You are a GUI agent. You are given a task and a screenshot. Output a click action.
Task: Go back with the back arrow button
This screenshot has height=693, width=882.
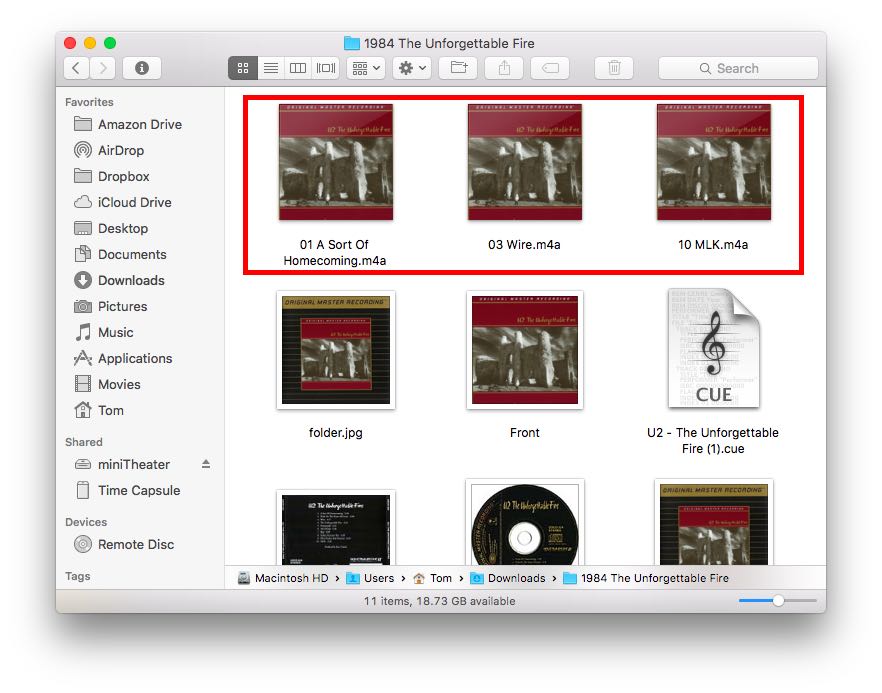76,68
